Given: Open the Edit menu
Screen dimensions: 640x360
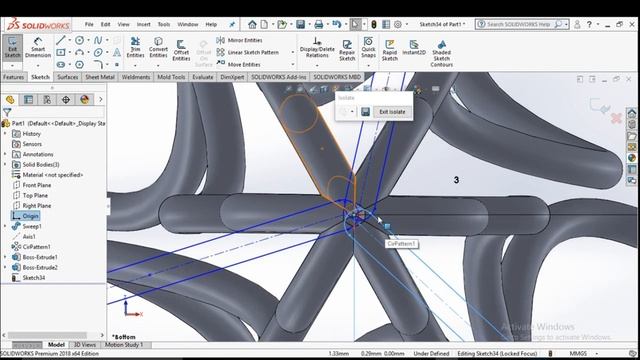Looking at the screenshot, I should tap(105, 24).
